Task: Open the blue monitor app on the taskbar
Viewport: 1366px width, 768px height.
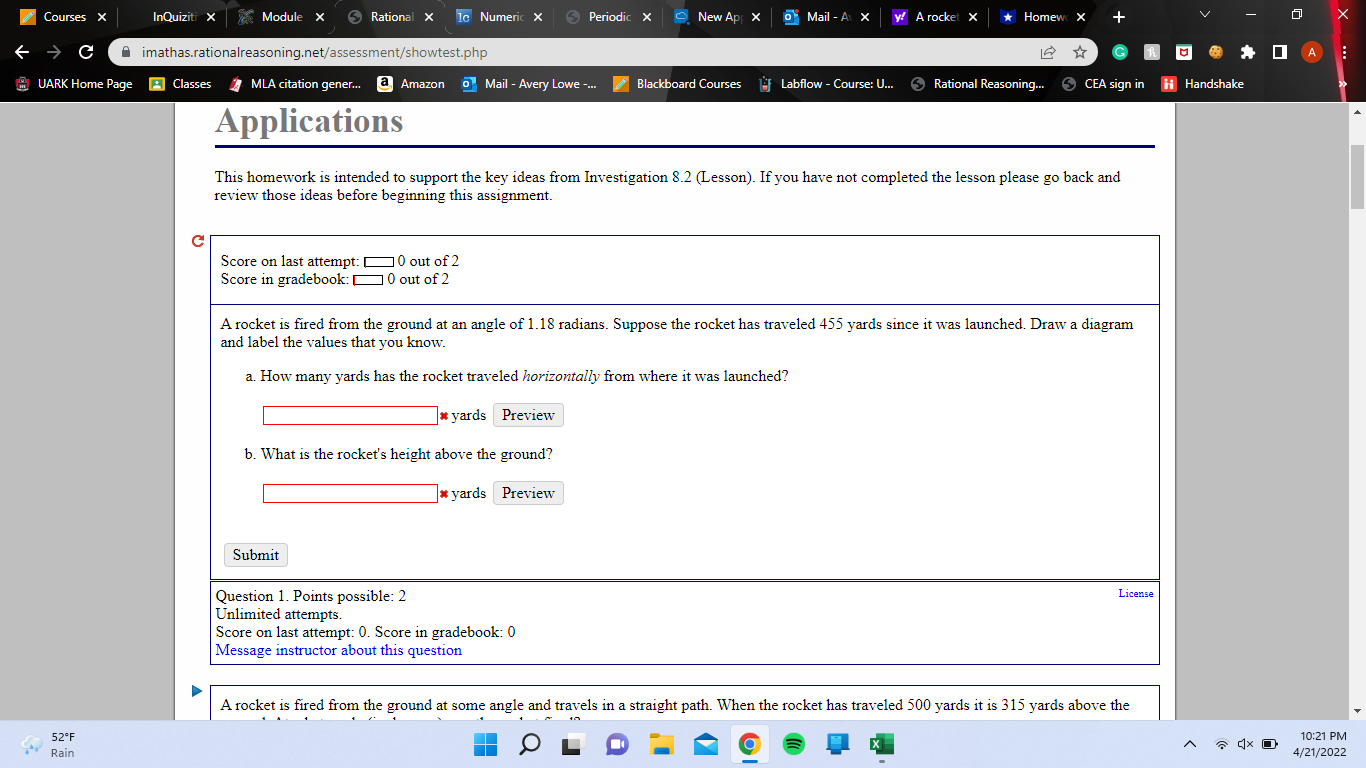Action: (x=837, y=745)
